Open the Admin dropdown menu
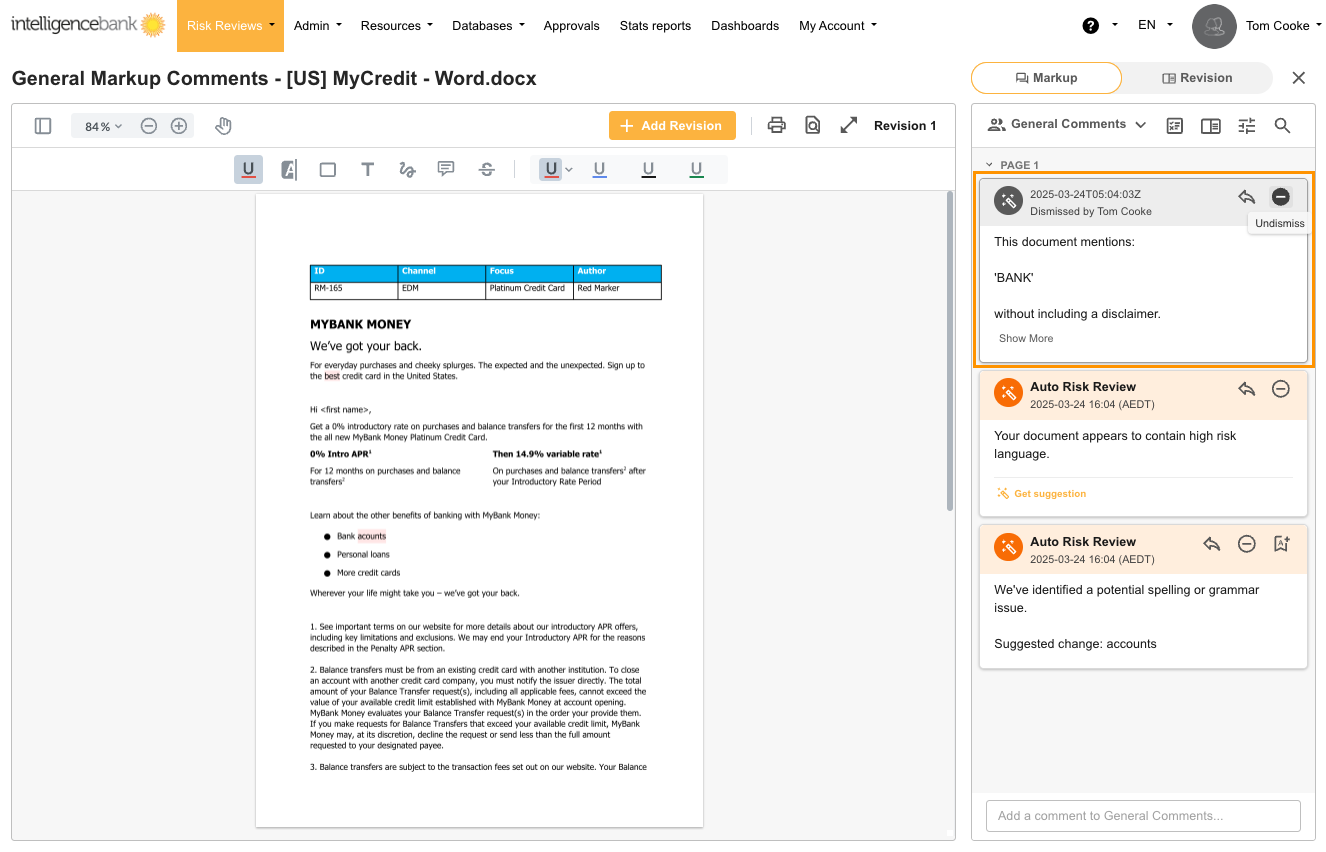Screen dimensions: 1326x852 pos(318,26)
